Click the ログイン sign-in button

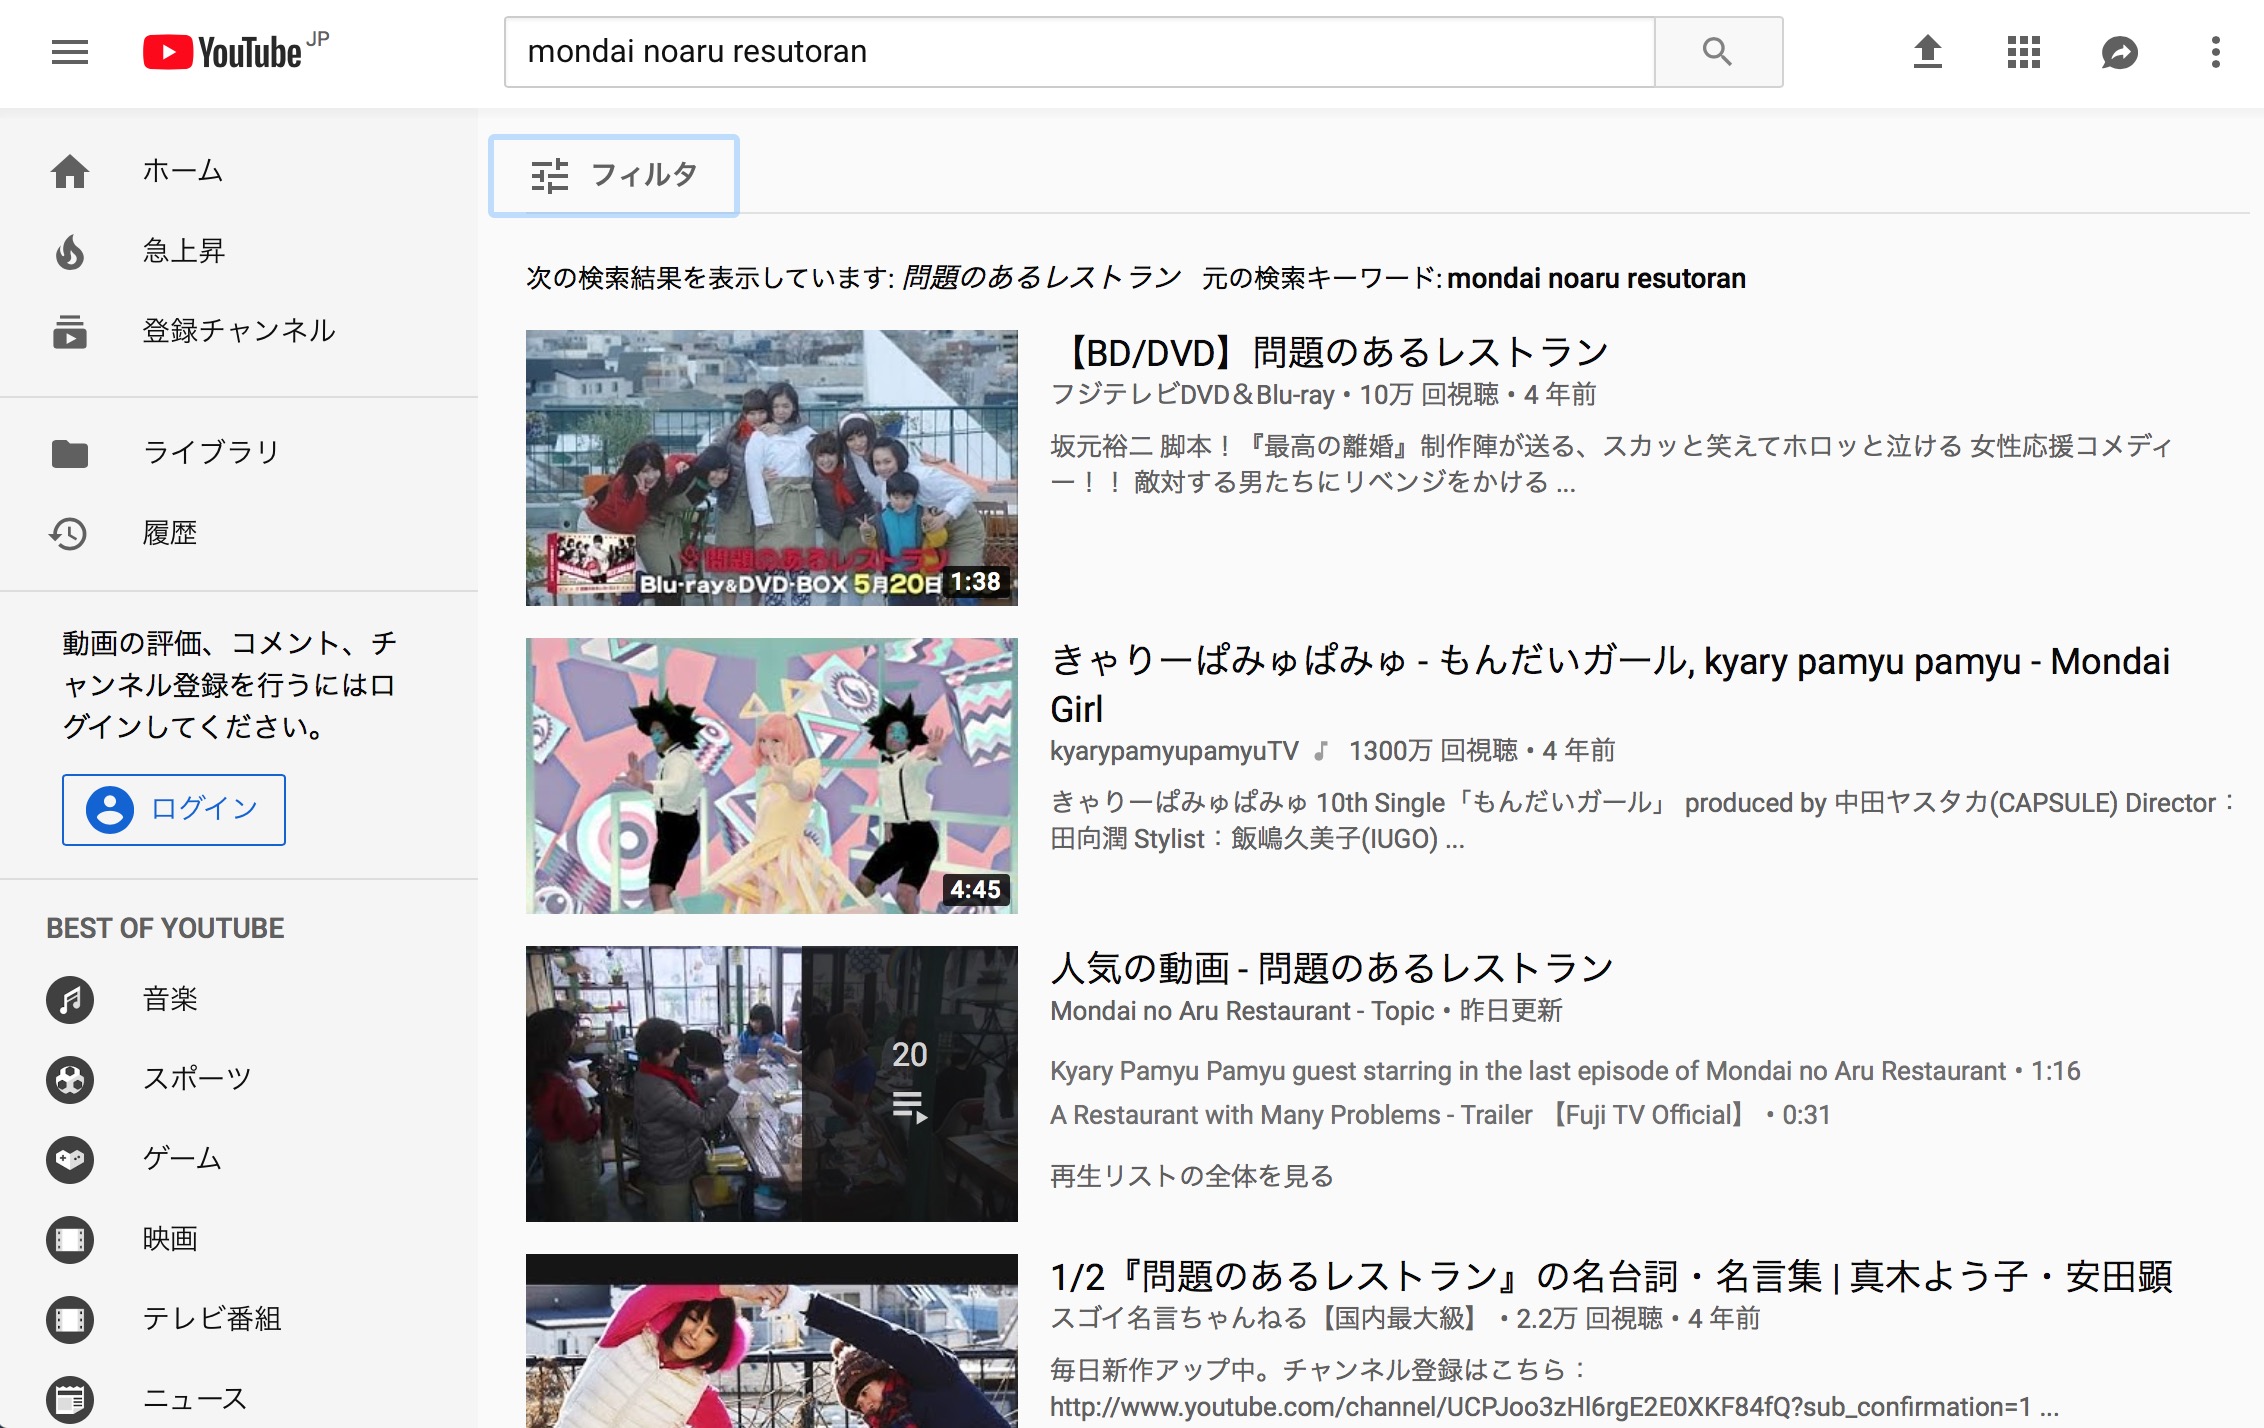coord(174,809)
